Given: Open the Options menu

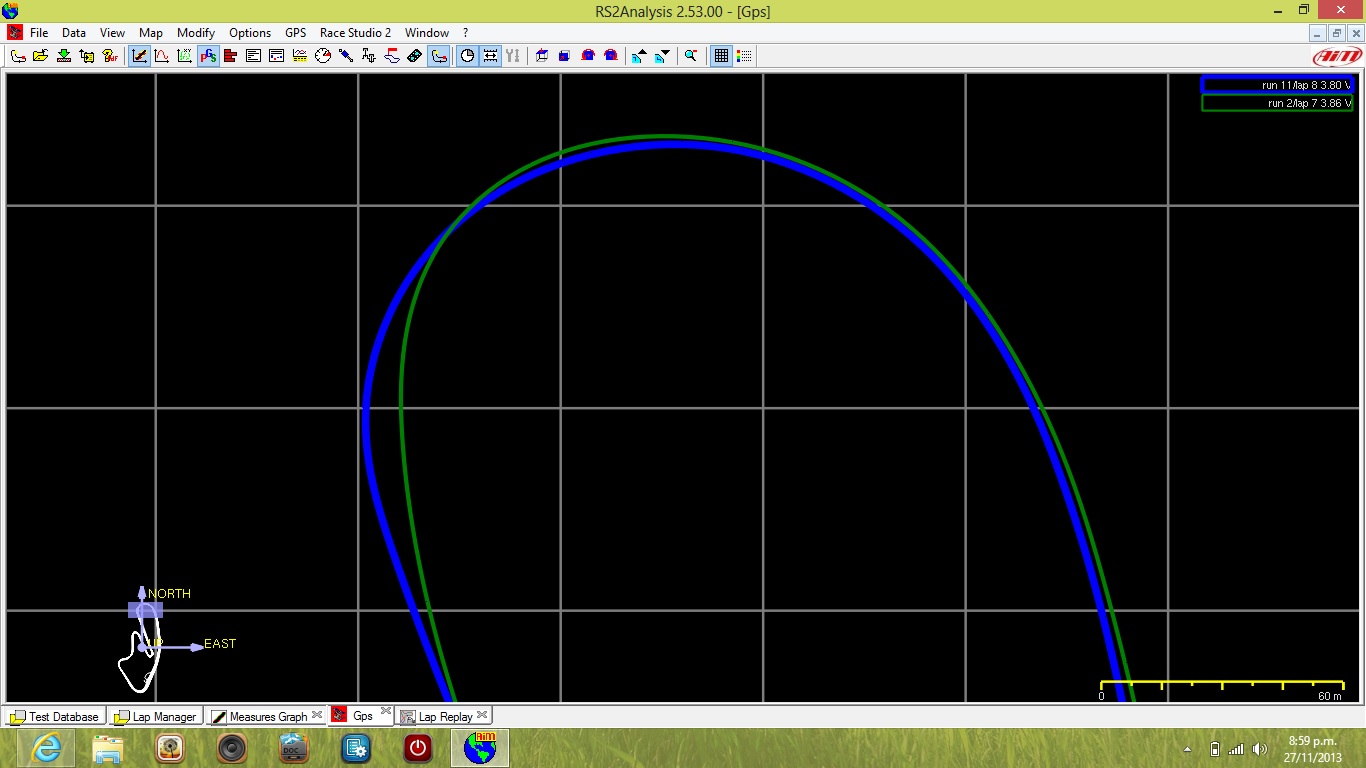Looking at the screenshot, I should tap(250, 33).
